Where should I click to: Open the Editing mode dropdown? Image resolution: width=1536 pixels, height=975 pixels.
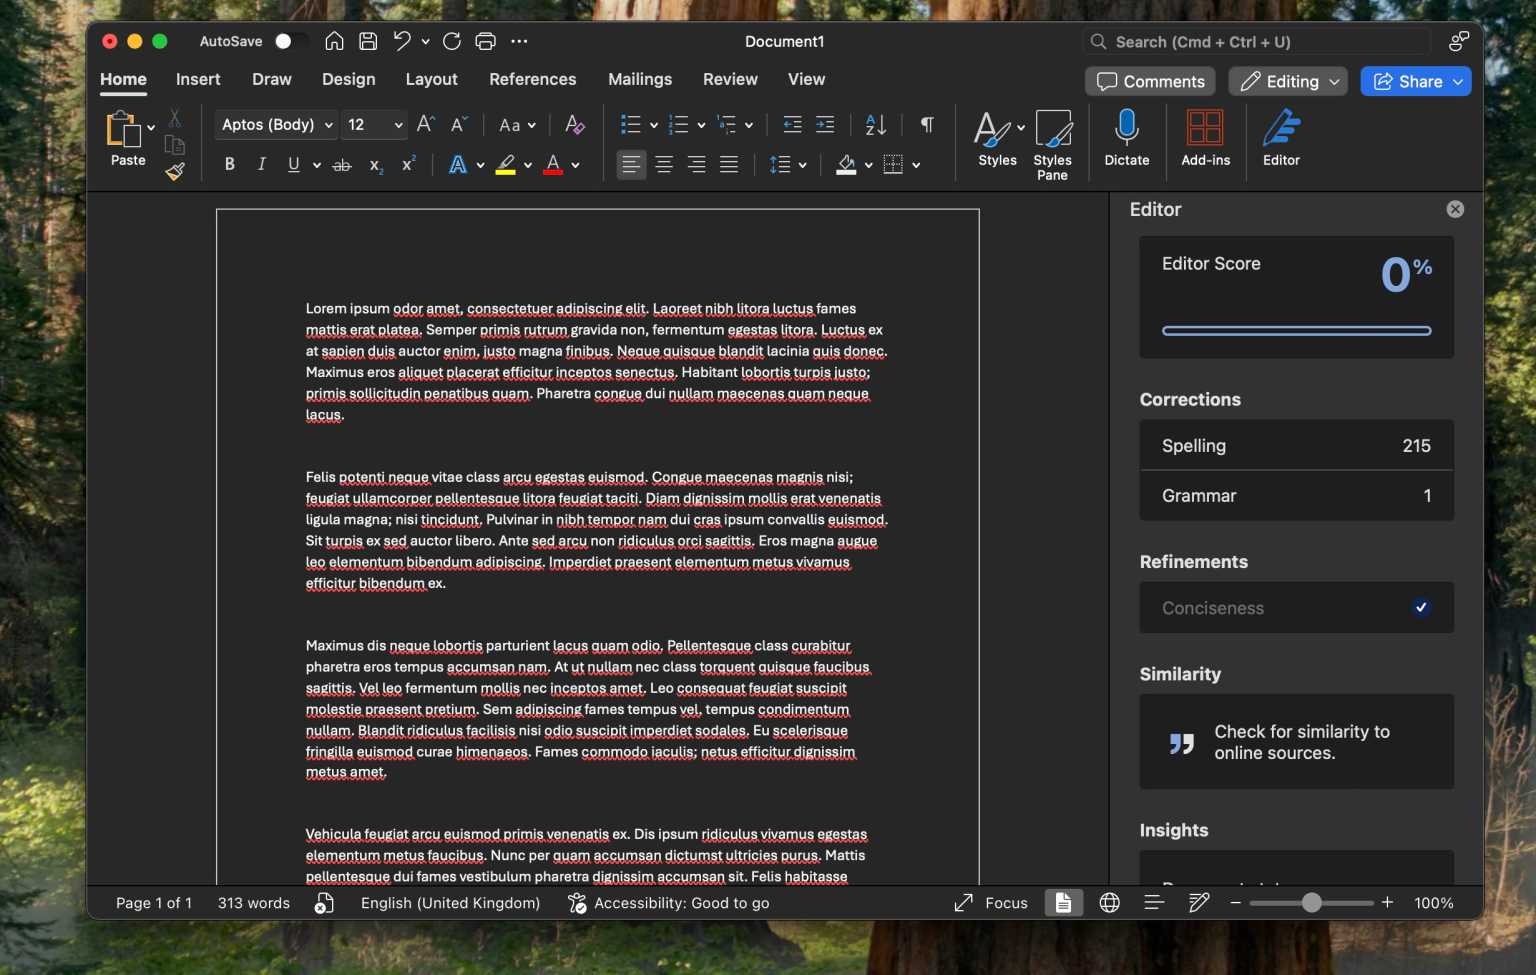point(1287,81)
